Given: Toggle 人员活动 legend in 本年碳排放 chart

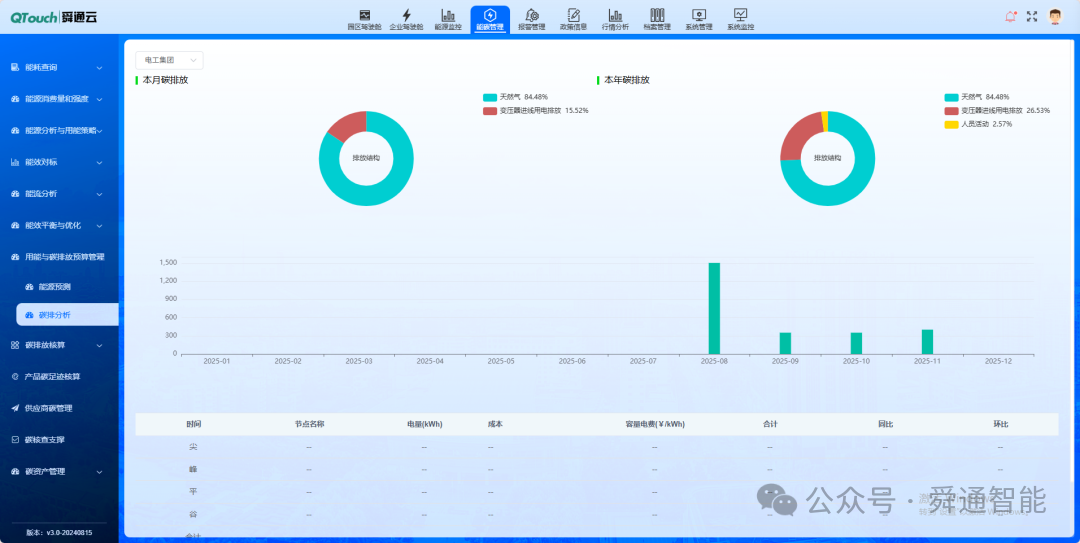Looking at the screenshot, I should (980, 124).
